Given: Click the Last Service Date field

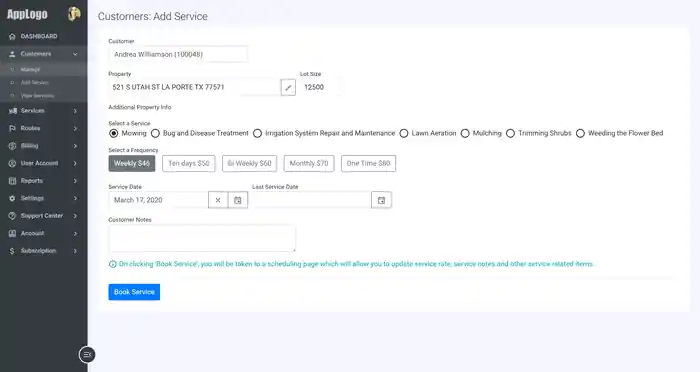Looking at the screenshot, I should [x=312, y=200].
